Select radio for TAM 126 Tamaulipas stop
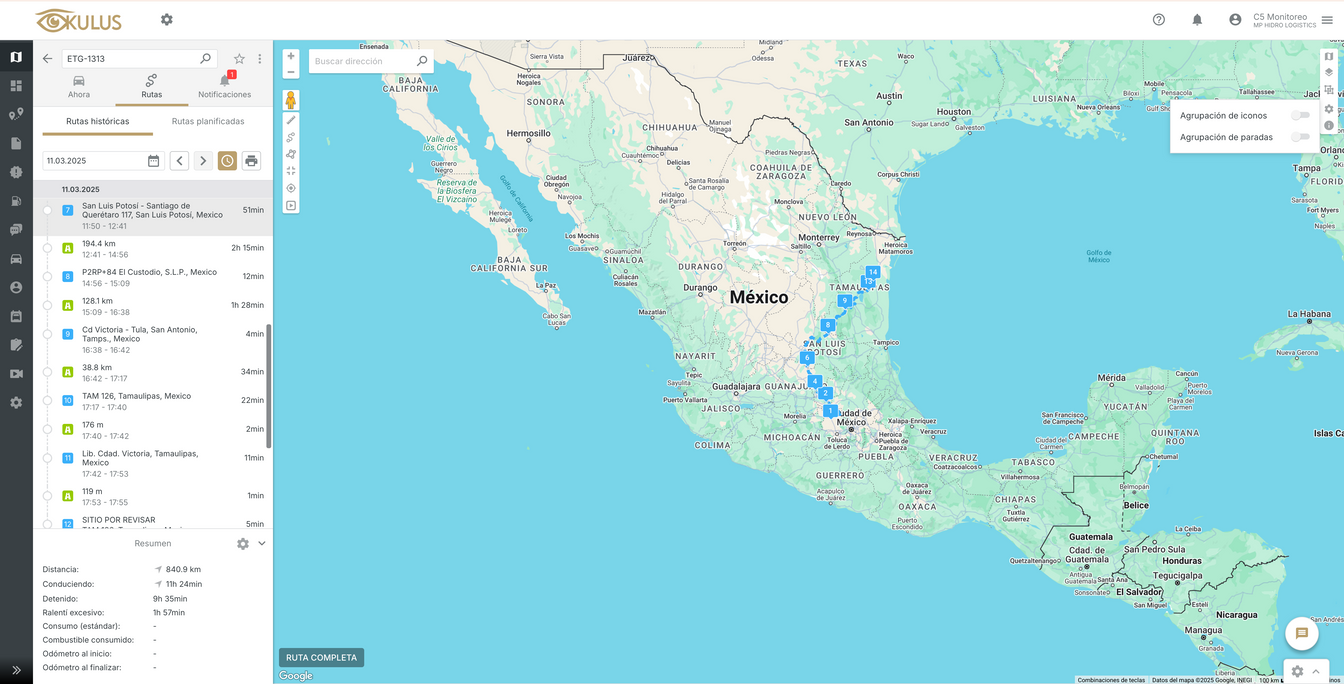Viewport: 1344px width, 684px height. coord(47,400)
